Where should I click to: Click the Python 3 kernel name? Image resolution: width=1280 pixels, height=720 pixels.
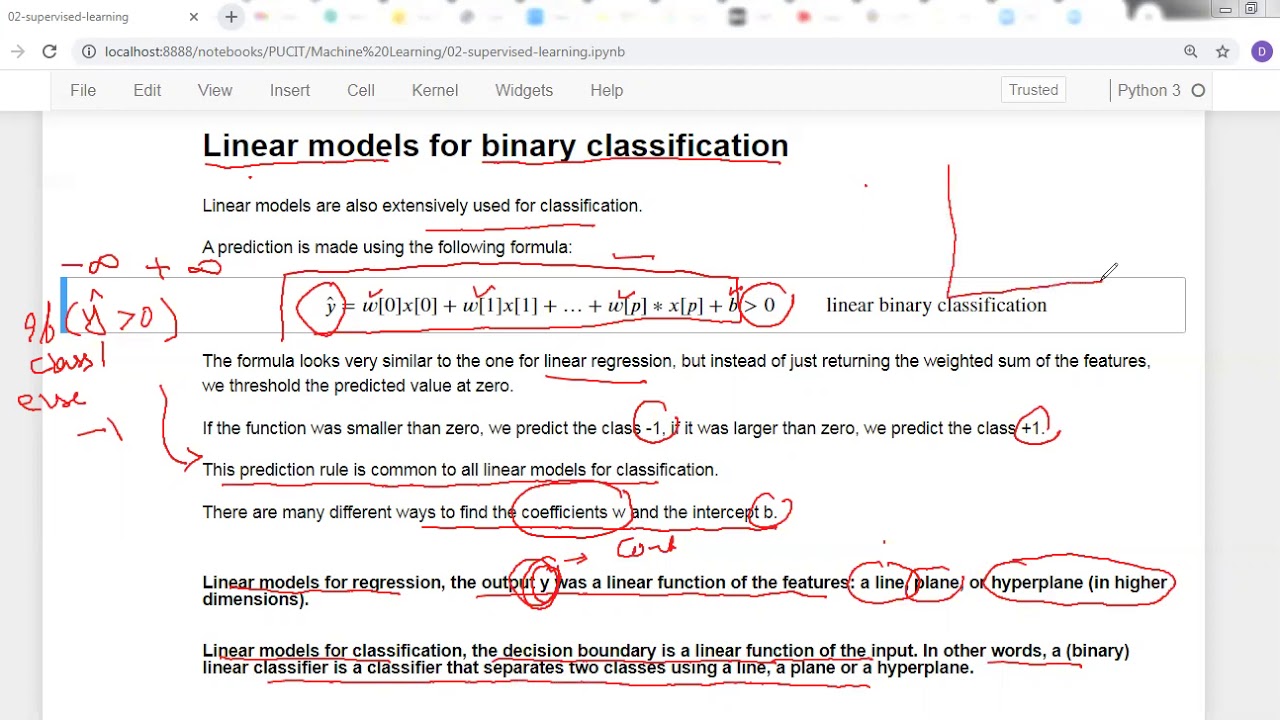[x=1149, y=90]
